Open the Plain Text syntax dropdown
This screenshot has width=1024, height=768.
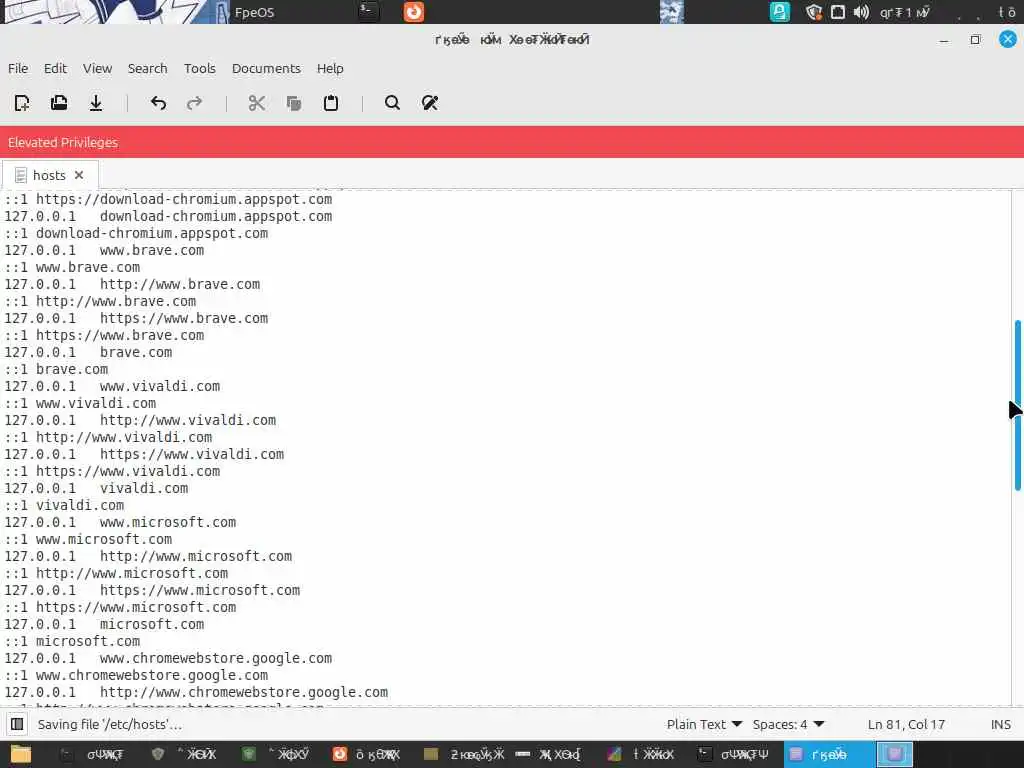[x=704, y=724]
